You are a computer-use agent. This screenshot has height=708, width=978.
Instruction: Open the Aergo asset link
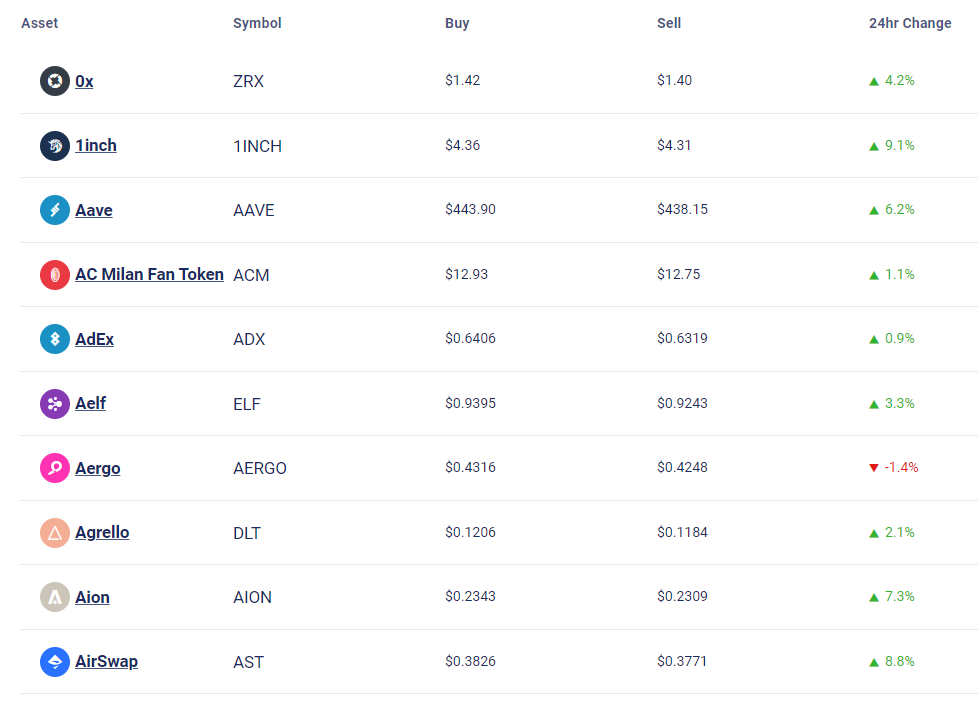point(98,468)
